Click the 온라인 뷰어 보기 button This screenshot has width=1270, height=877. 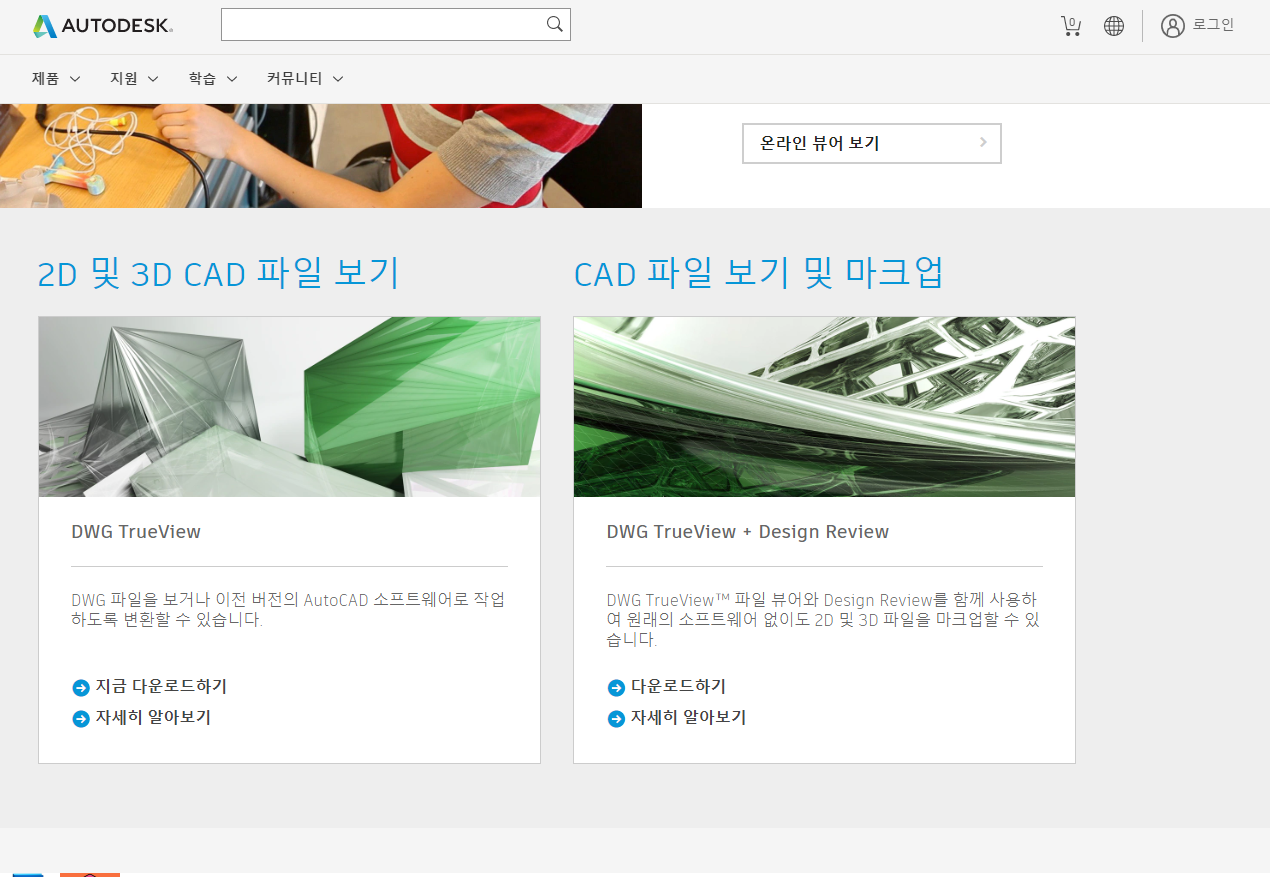(872, 143)
